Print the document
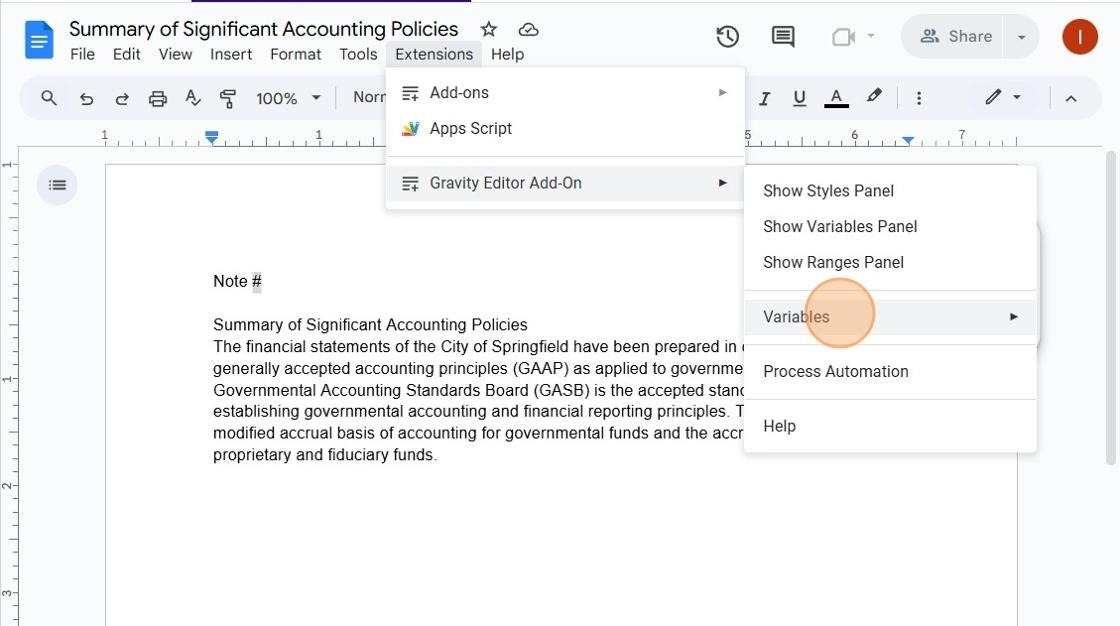Viewport: 1120px width, 626px height. click(158, 99)
